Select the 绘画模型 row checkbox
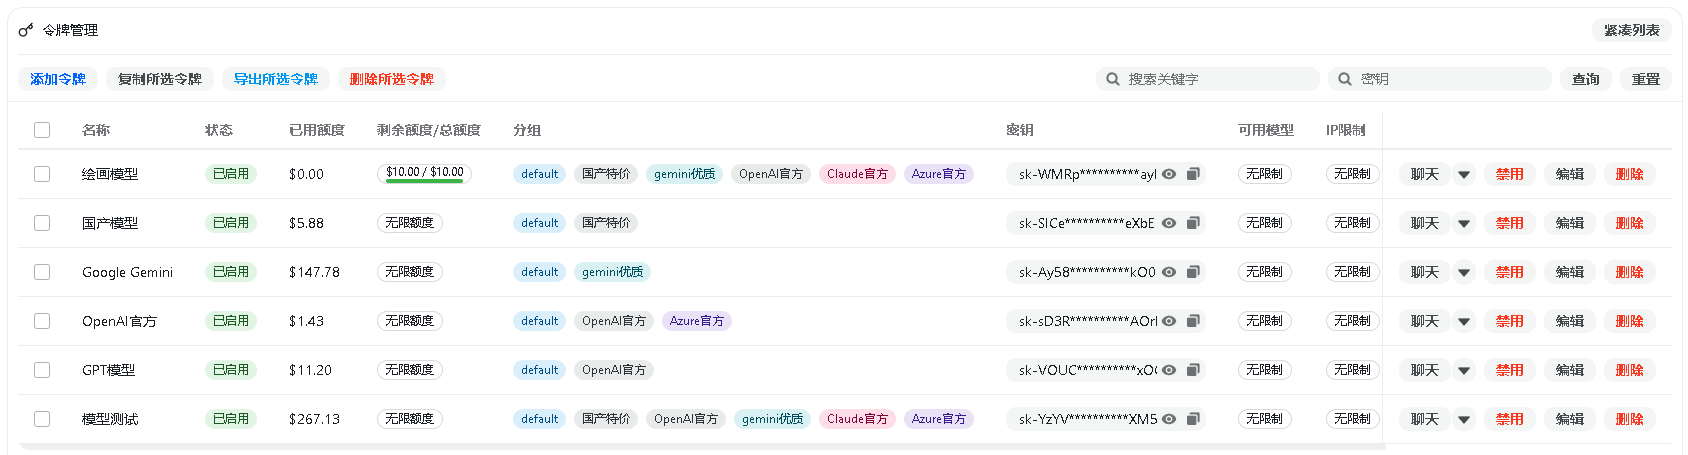1688x455 pixels. coord(42,174)
